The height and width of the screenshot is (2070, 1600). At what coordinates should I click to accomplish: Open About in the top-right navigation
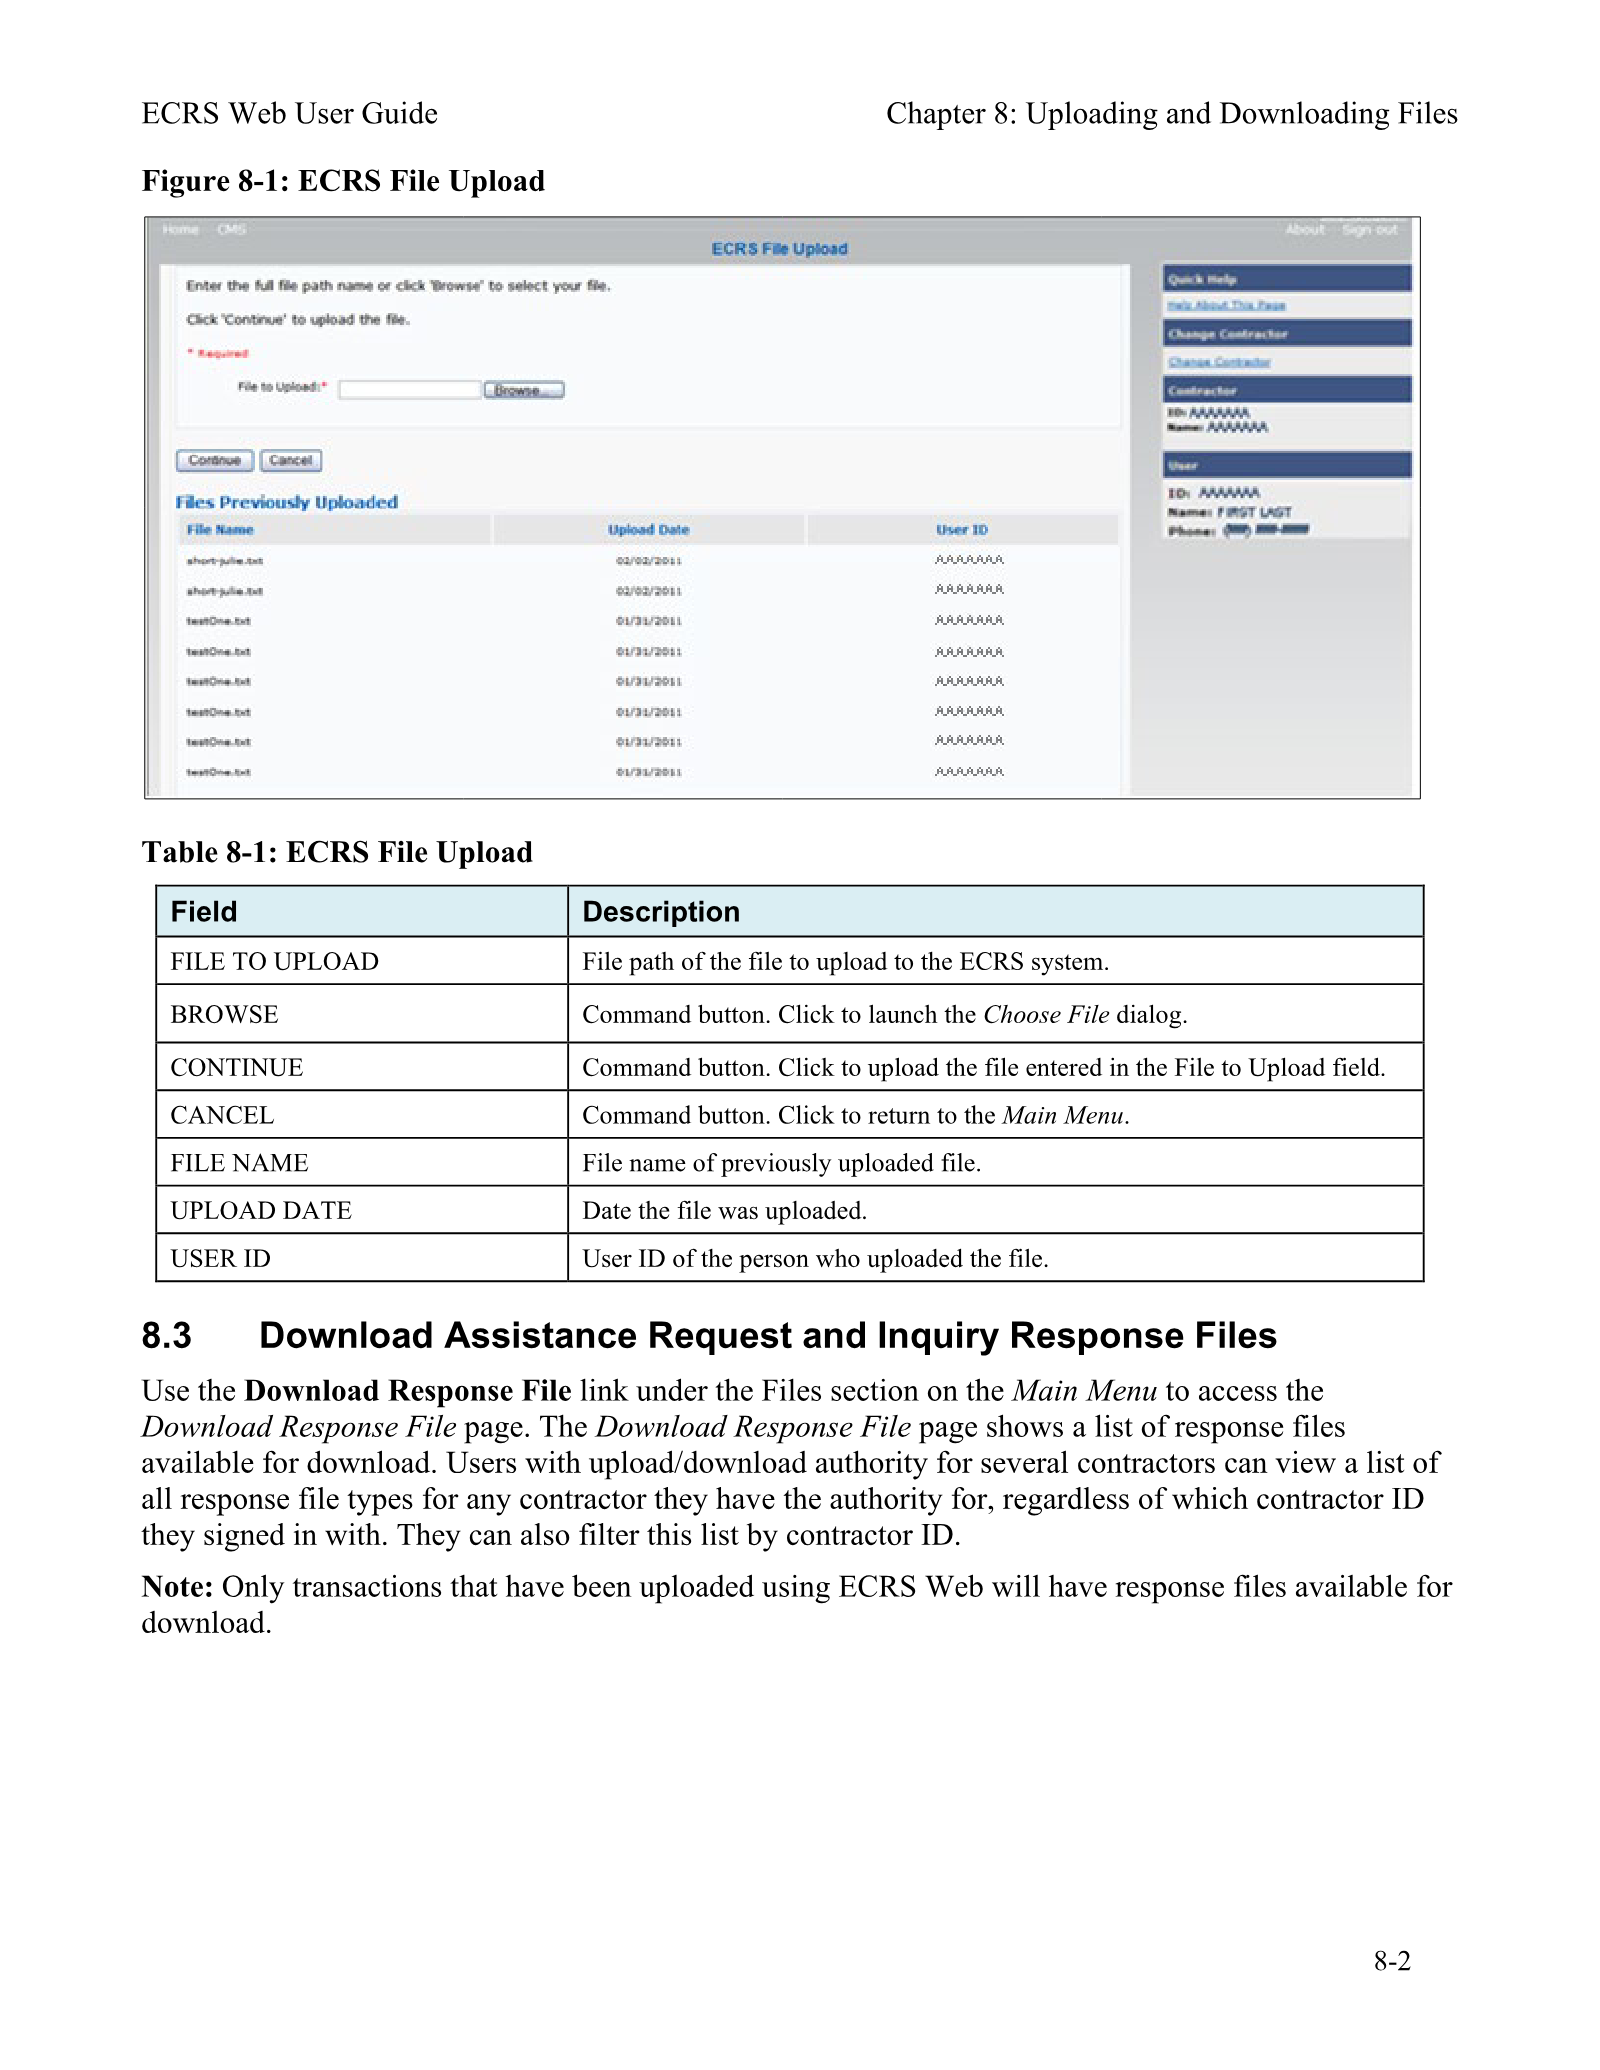(x=1305, y=230)
